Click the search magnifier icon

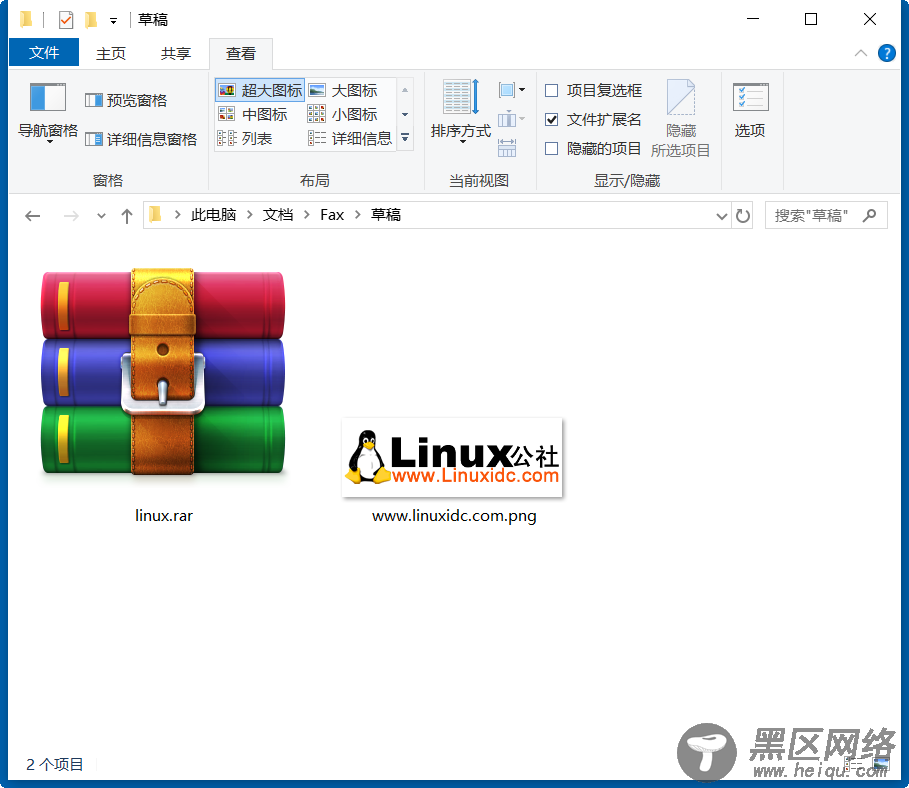point(870,216)
